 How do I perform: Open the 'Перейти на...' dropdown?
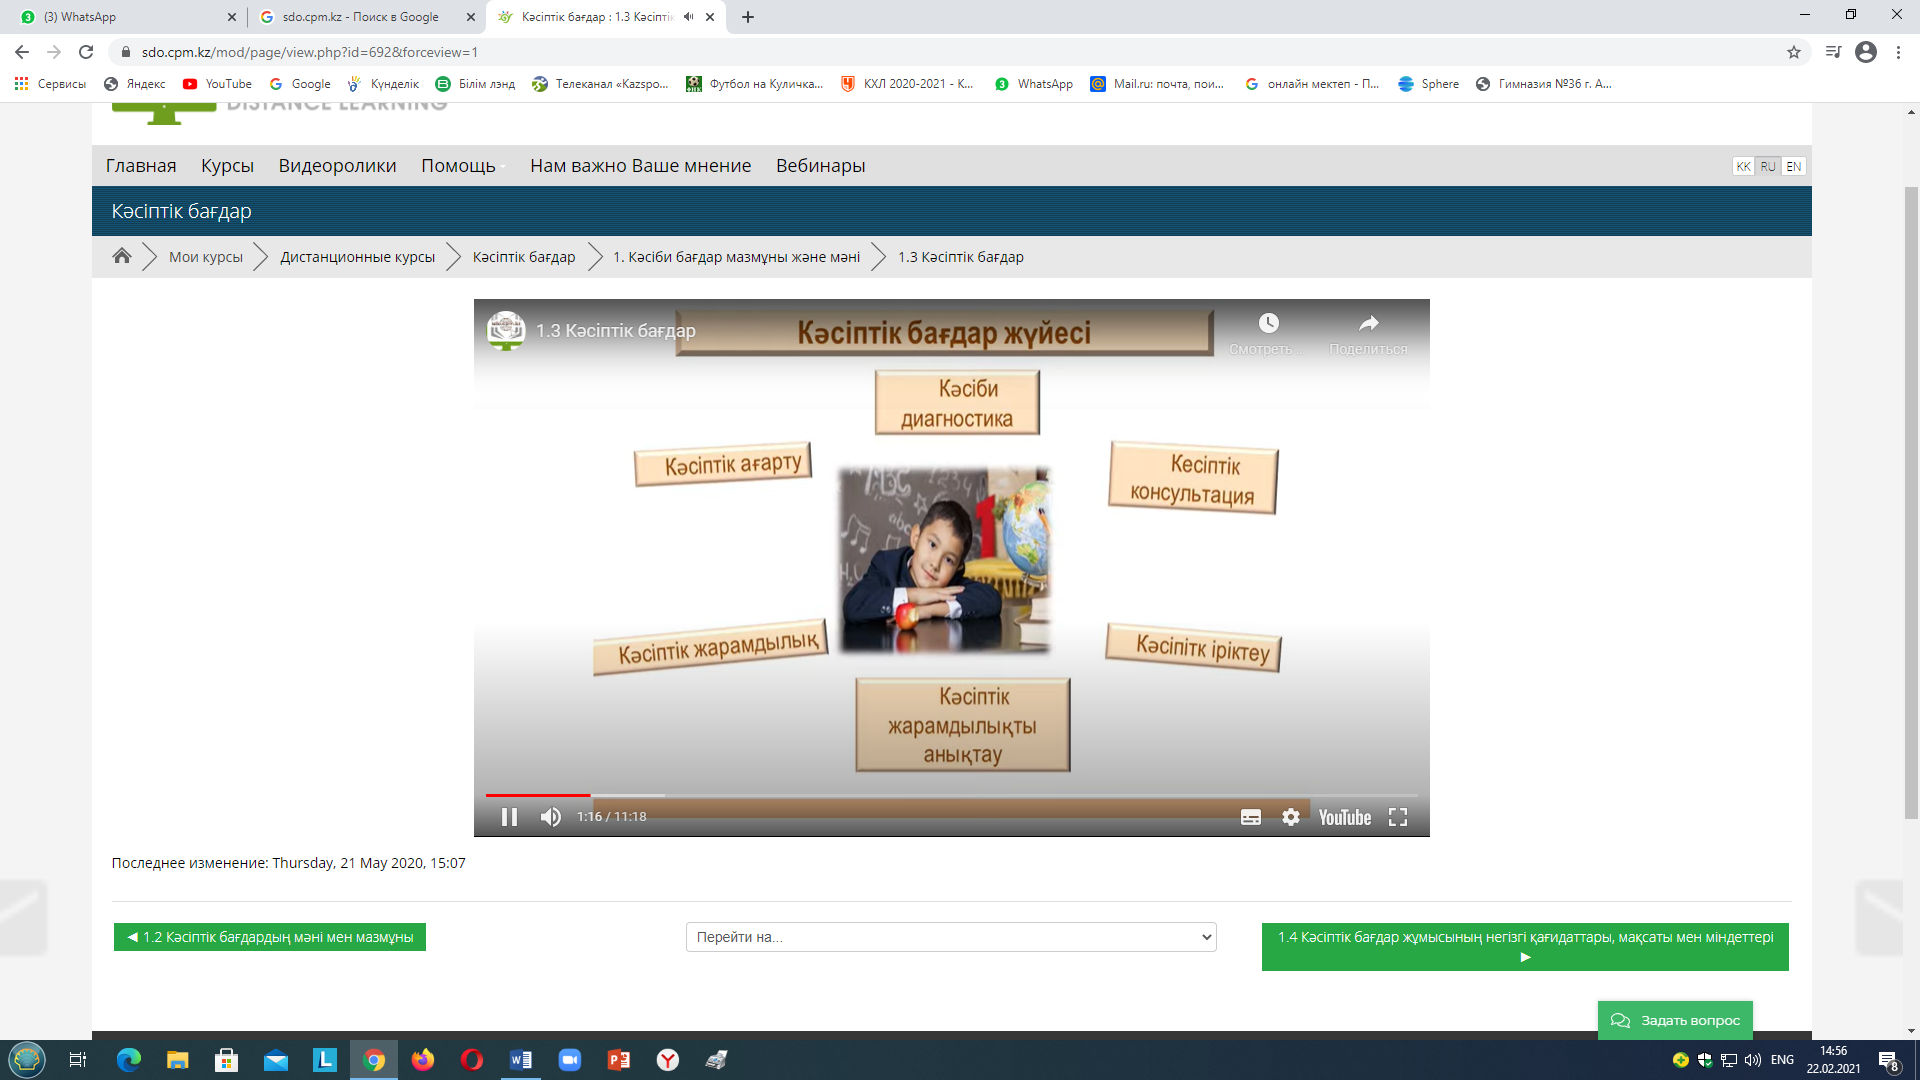pos(950,937)
